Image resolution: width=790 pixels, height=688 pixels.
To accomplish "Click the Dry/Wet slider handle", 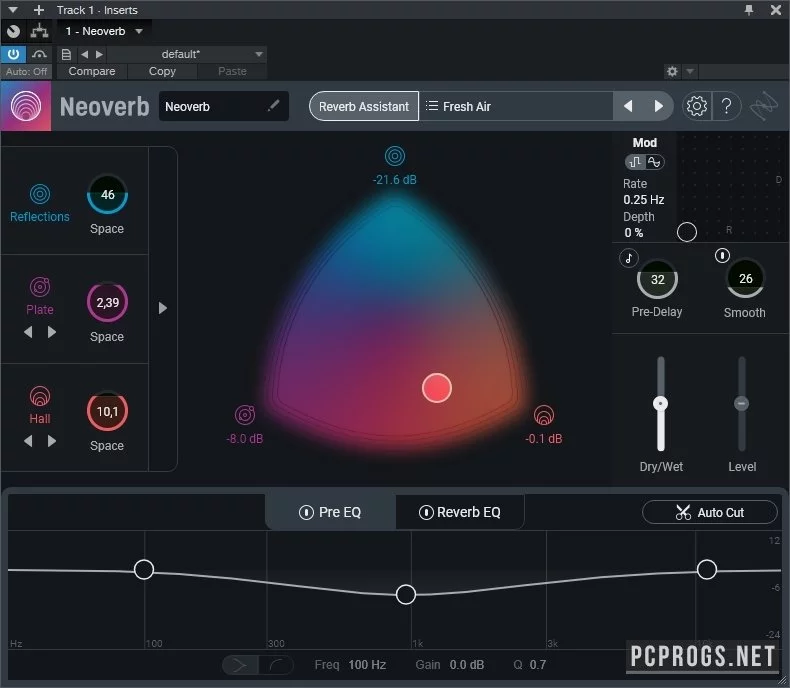I will (660, 403).
